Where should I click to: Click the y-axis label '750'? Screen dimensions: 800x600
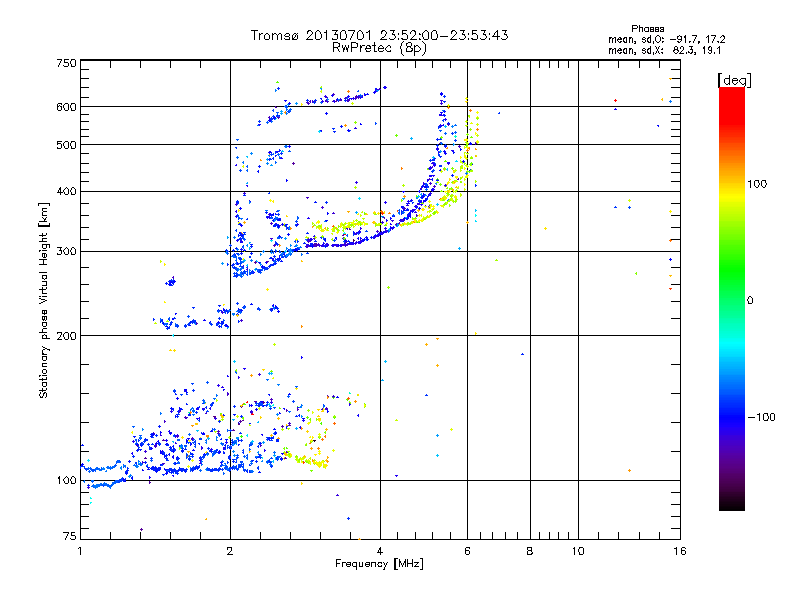coord(66,63)
